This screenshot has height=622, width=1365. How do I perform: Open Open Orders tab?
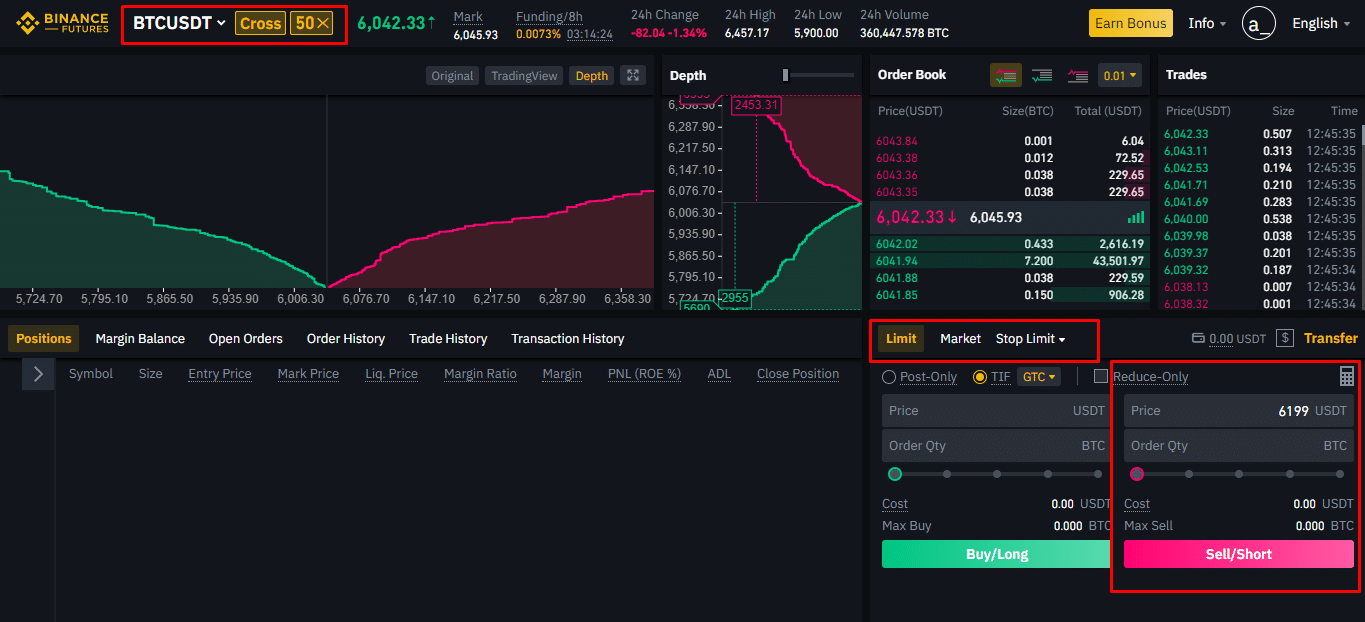click(246, 339)
